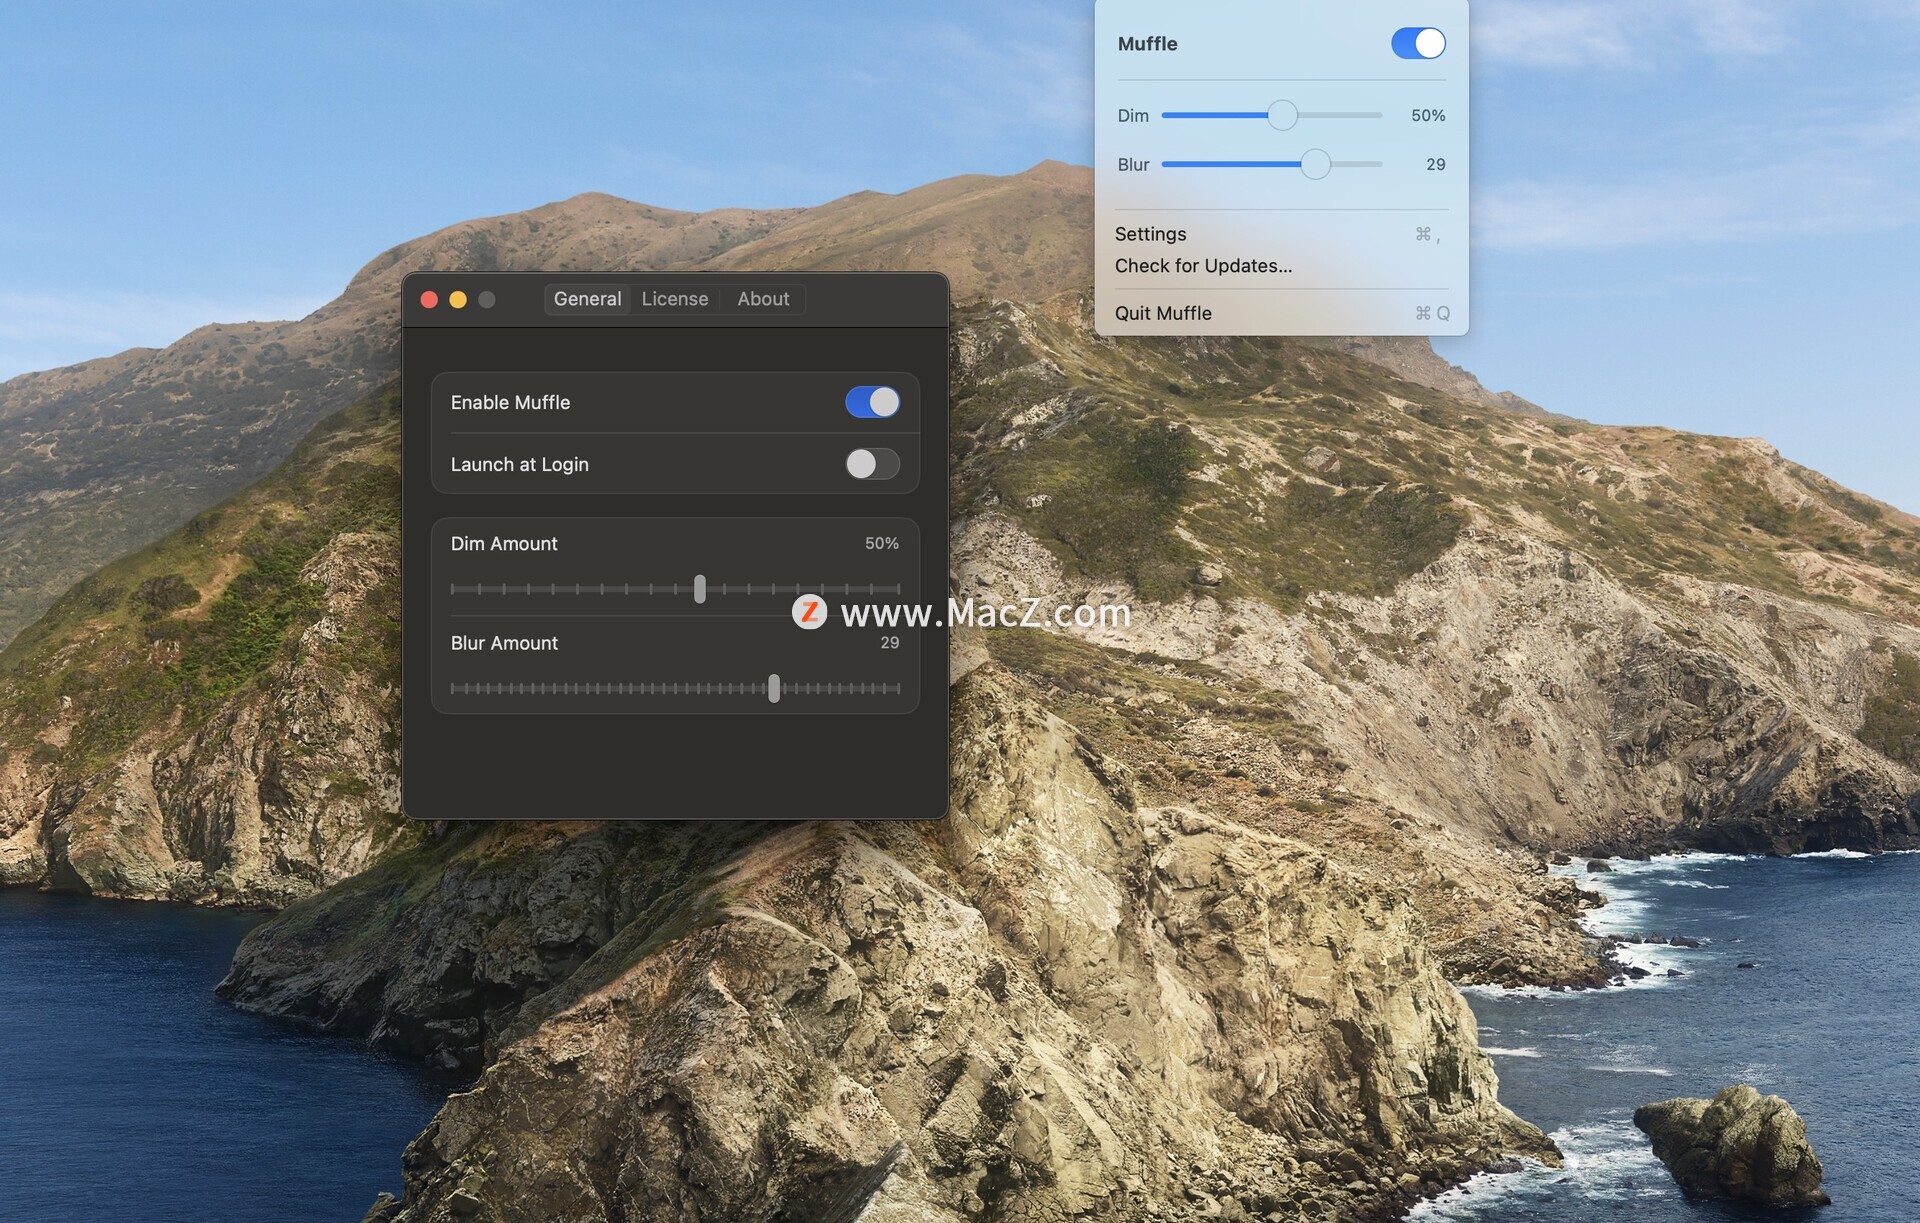The height and width of the screenshot is (1223, 1920).
Task: Toggle the Muffle switch in the dropdown menu
Action: click(x=1417, y=43)
